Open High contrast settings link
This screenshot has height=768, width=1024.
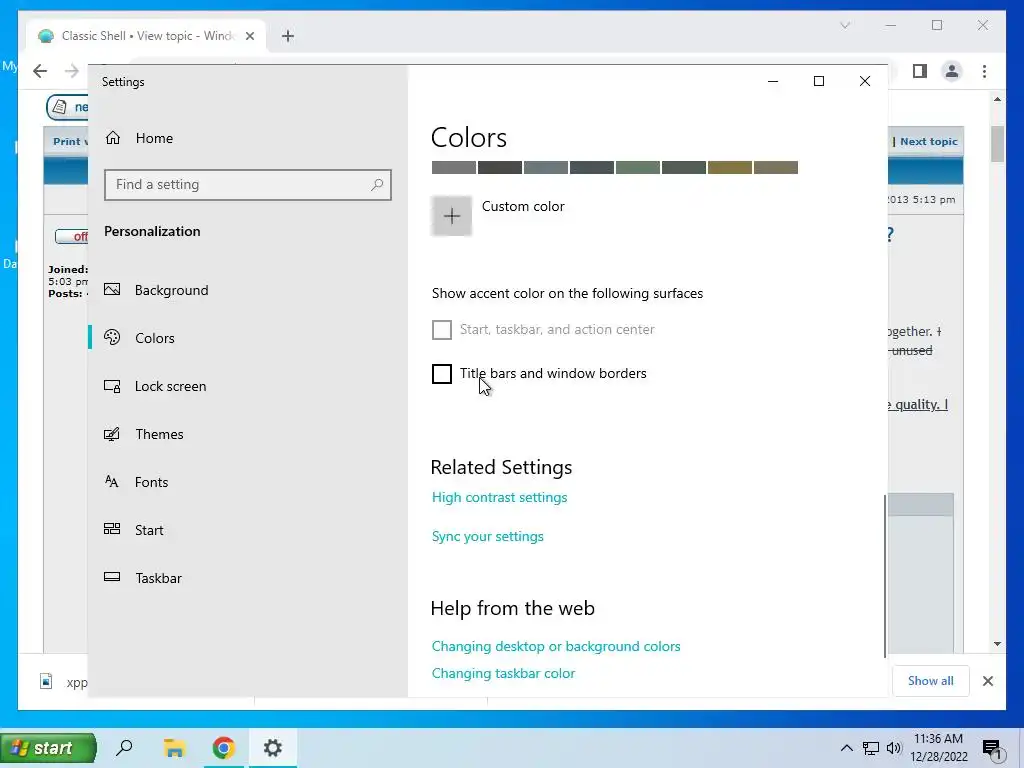tap(500, 498)
